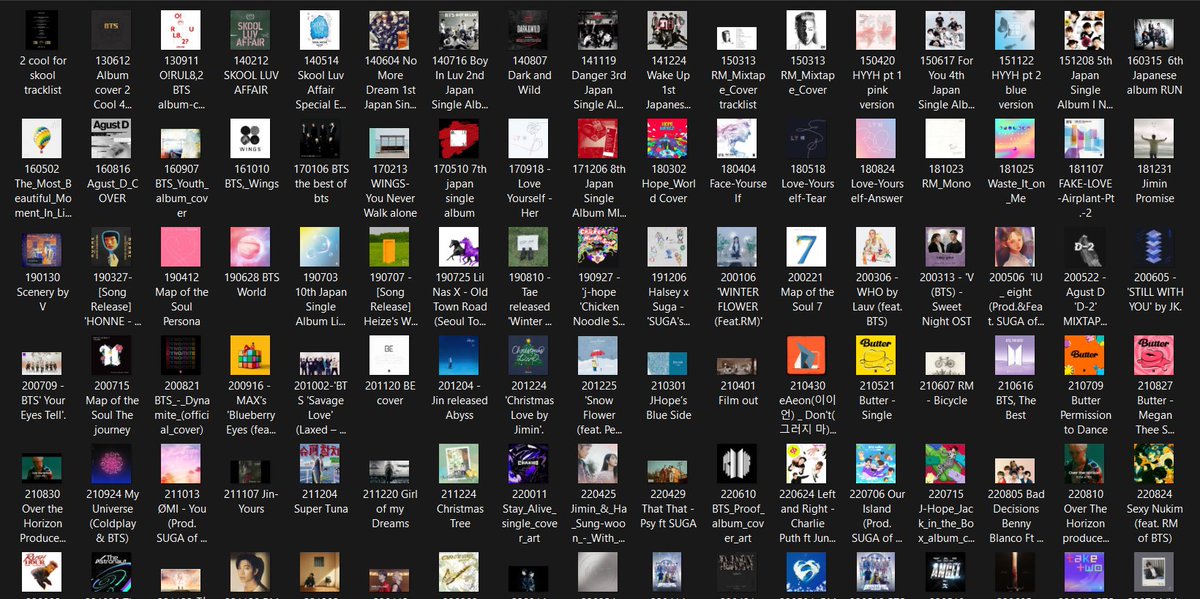Image resolution: width=1200 pixels, height=599 pixels.
Task: Select the 190725 Lil Nas X Old Town Road thumbnail
Action: (x=459, y=247)
